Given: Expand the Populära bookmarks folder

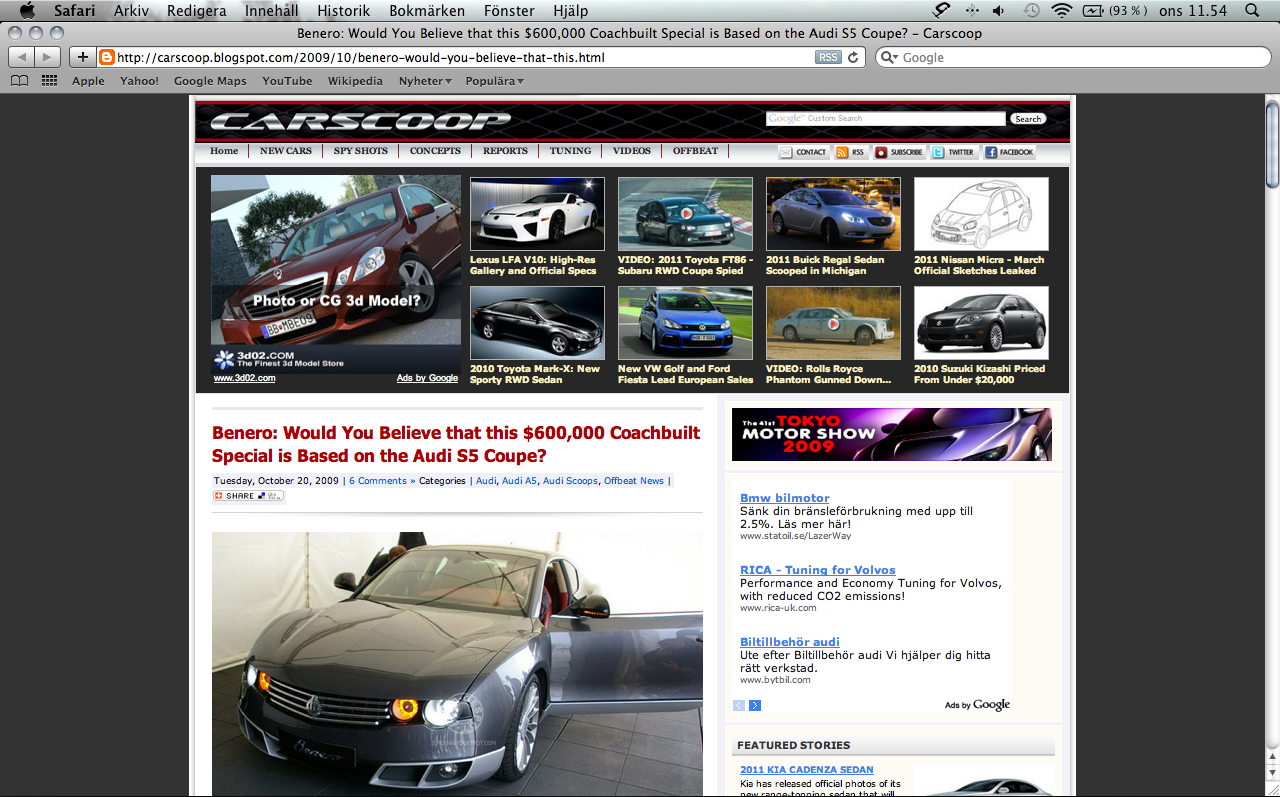Looking at the screenshot, I should 494,81.
